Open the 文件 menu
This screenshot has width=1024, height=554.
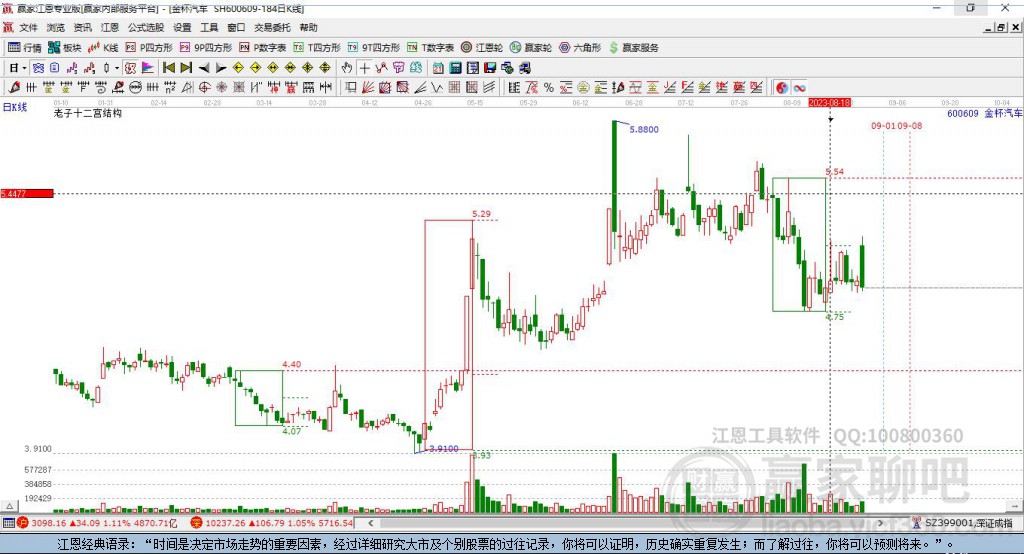[x=27, y=27]
